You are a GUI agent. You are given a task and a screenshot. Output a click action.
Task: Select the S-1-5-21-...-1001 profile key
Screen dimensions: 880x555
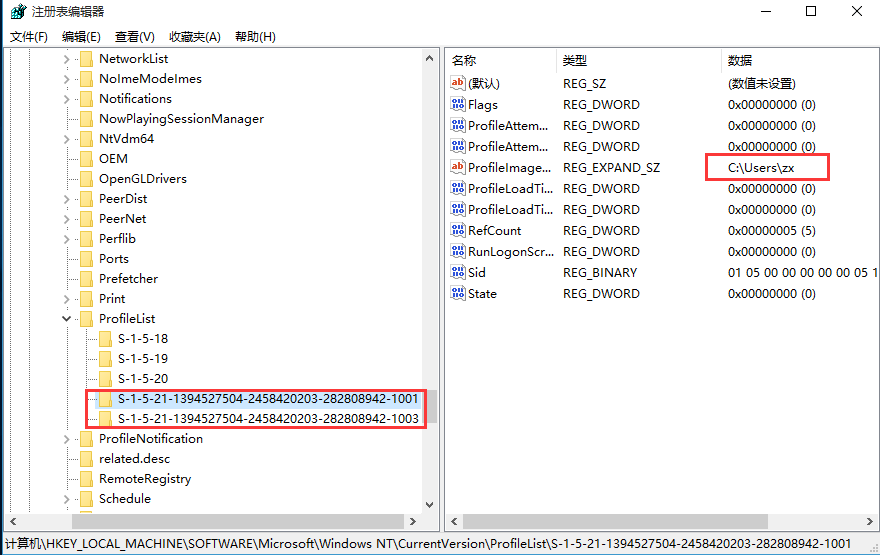click(268, 399)
